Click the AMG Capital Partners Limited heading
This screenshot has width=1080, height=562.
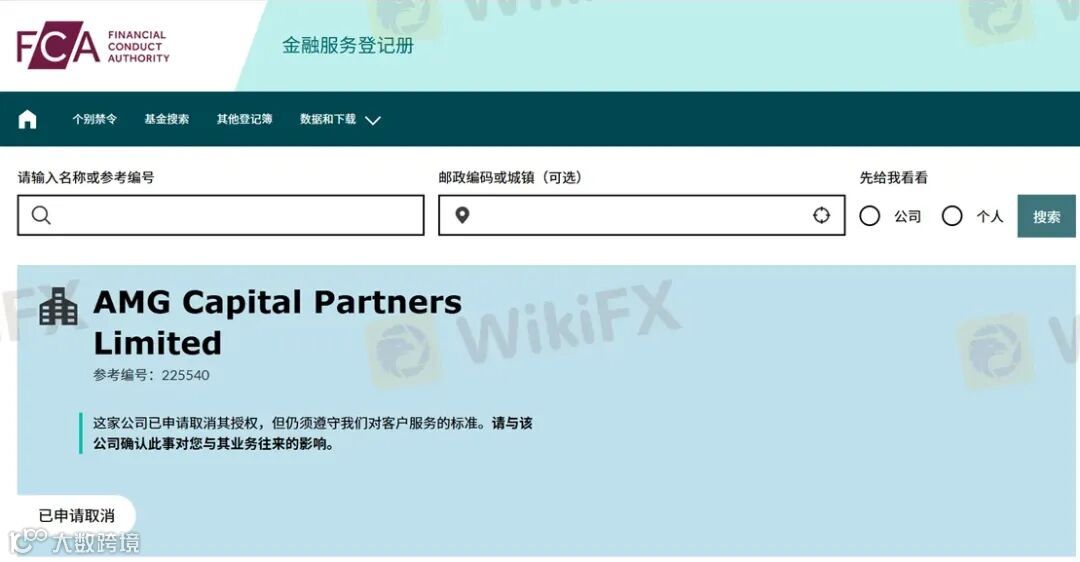(x=278, y=322)
